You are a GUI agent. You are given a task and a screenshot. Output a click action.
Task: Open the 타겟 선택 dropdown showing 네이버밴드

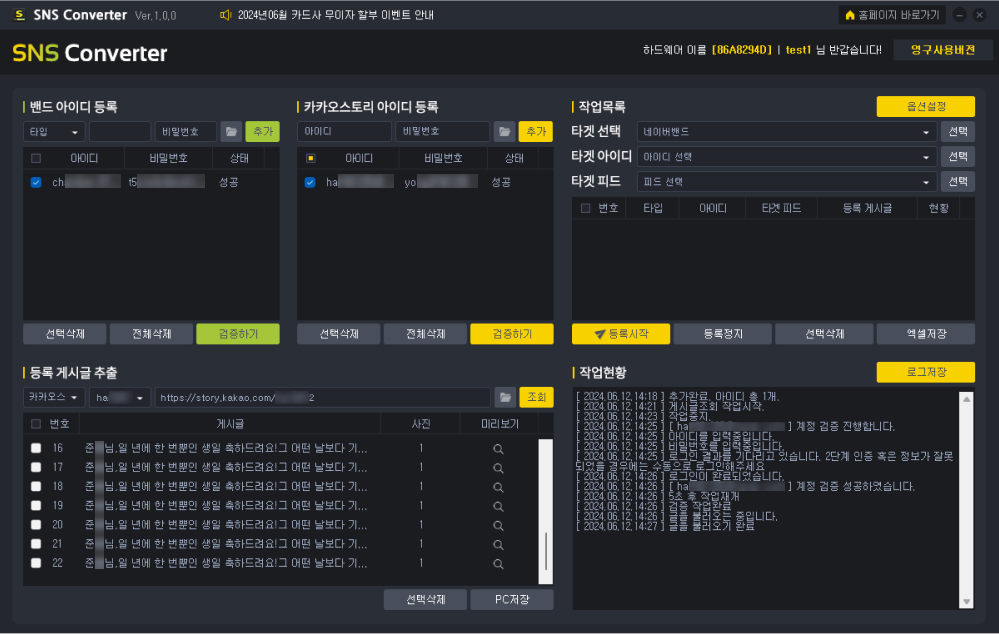click(787, 131)
